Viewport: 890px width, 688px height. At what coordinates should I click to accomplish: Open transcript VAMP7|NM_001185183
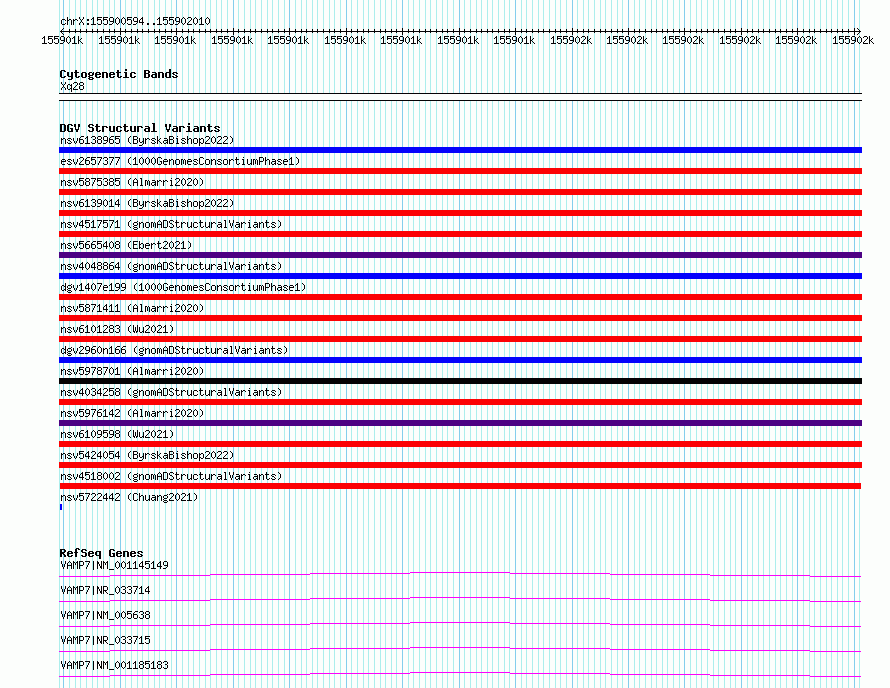tap(114, 665)
